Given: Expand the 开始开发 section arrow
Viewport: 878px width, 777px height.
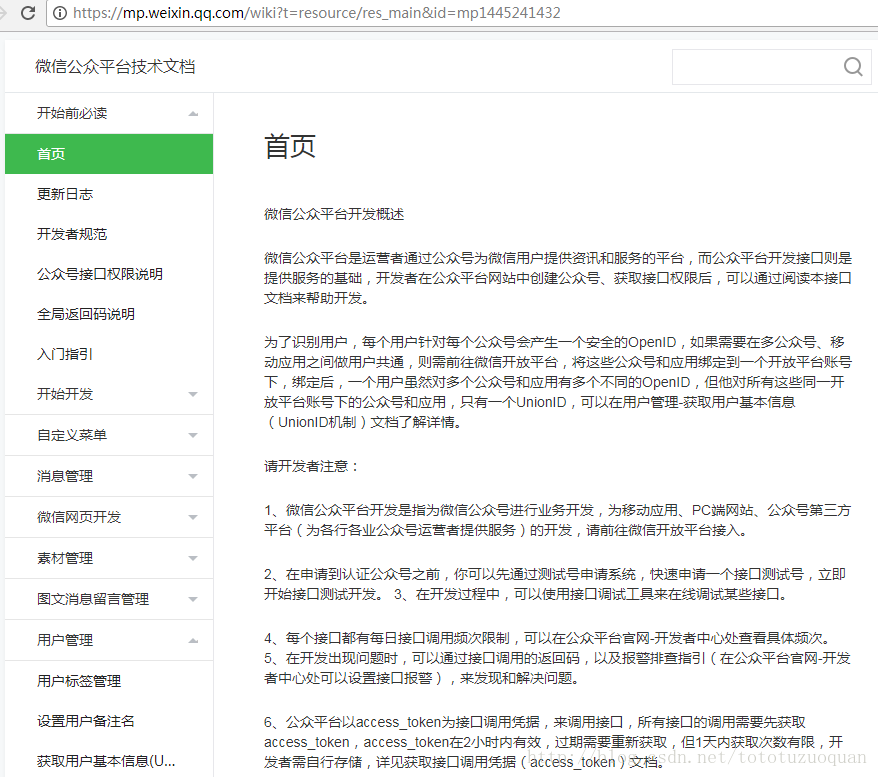Looking at the screenshot, I should [193, 395].
